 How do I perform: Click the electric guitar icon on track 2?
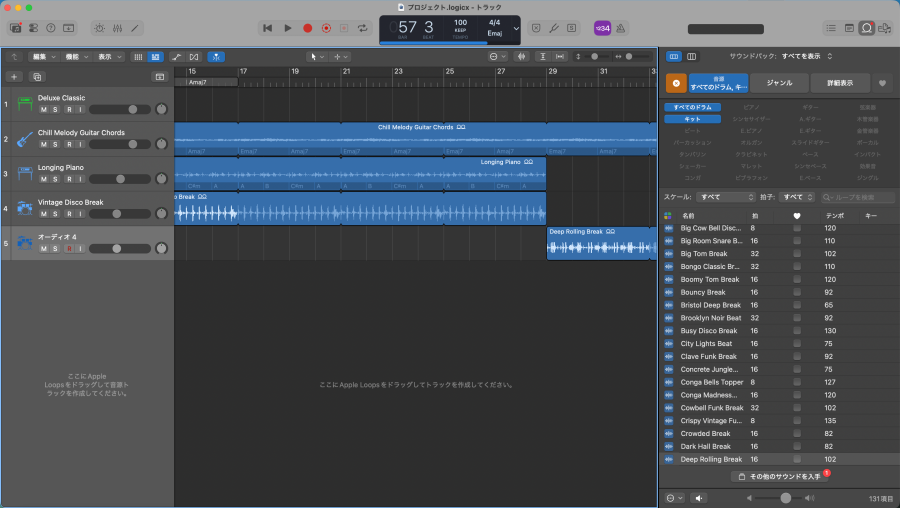[x=25, y=138]
